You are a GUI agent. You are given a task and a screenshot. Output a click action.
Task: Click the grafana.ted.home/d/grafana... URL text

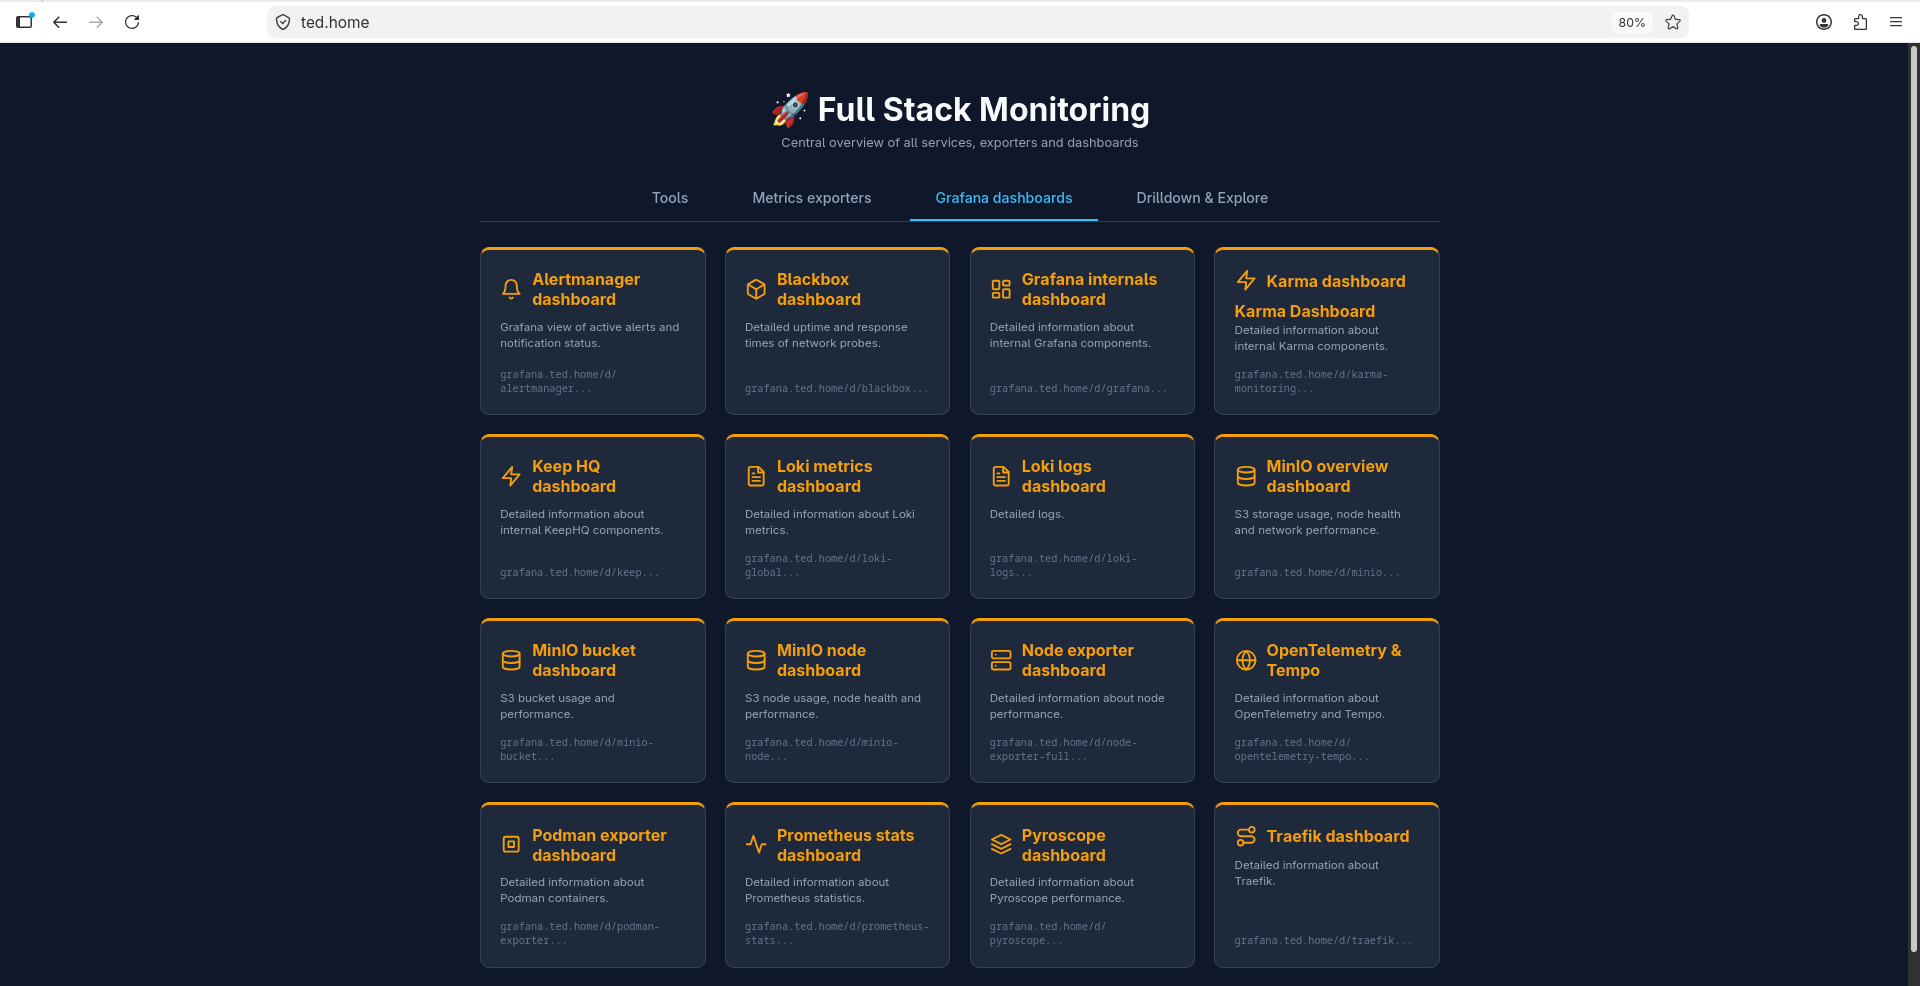pyautogui.click(x=1079, y=389)
